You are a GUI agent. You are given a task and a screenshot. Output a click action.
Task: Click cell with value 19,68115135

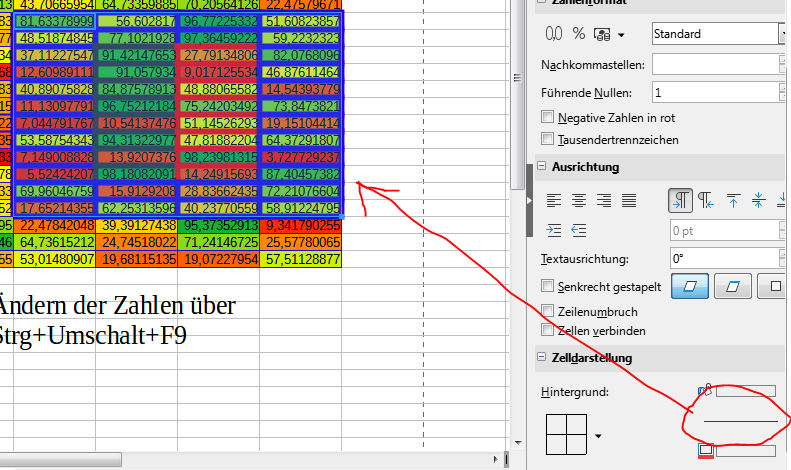(136, 259)
